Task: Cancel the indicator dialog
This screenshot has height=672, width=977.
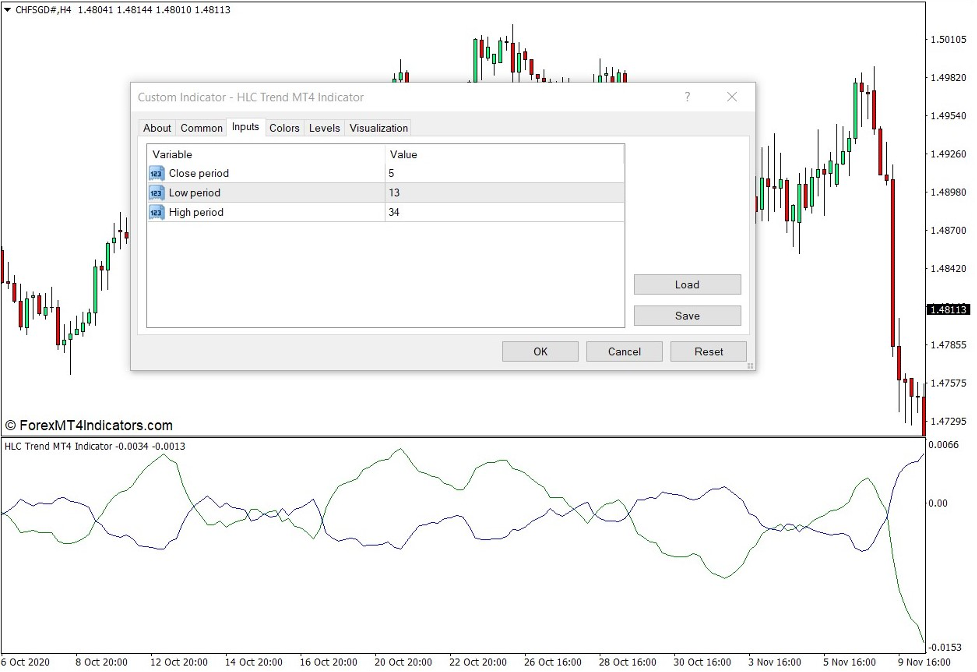Action: pyautogui.click(x=624, y=351)
